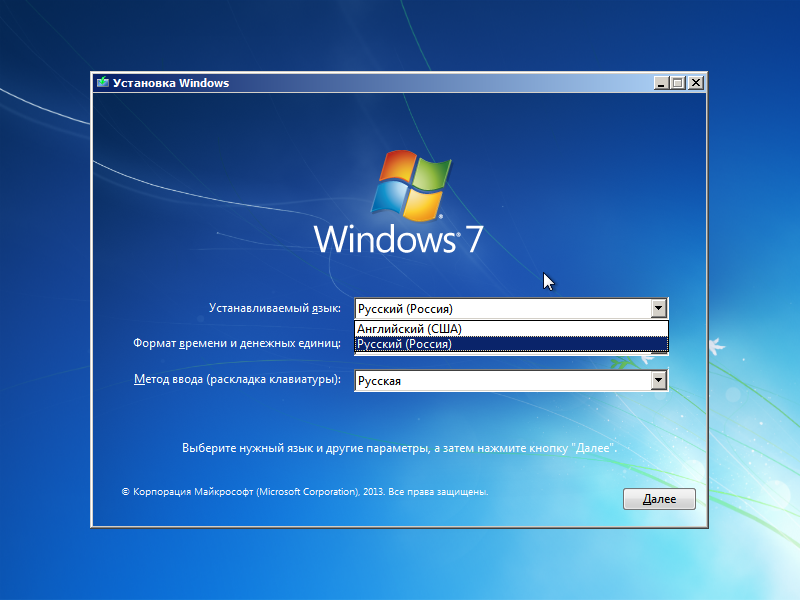Select Английский (США) from language list
This screenshot has width=800, height=600.
pos(511,329)
